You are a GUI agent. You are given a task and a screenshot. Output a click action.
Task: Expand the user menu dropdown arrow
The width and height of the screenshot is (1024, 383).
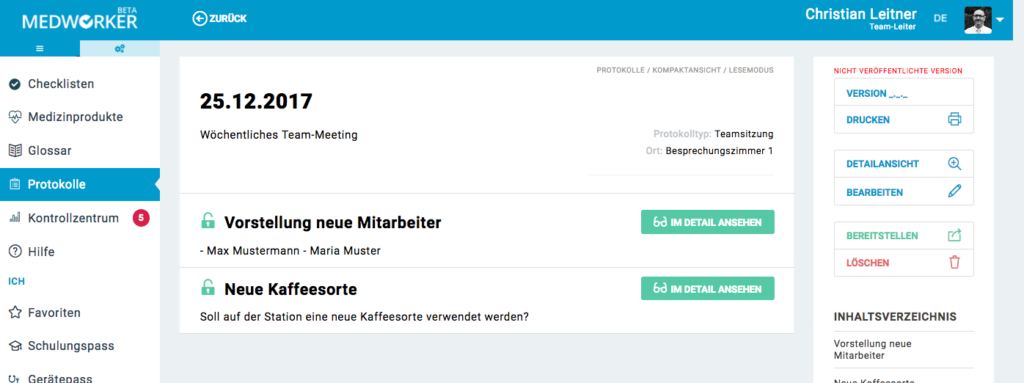(x=1000, y=20)
